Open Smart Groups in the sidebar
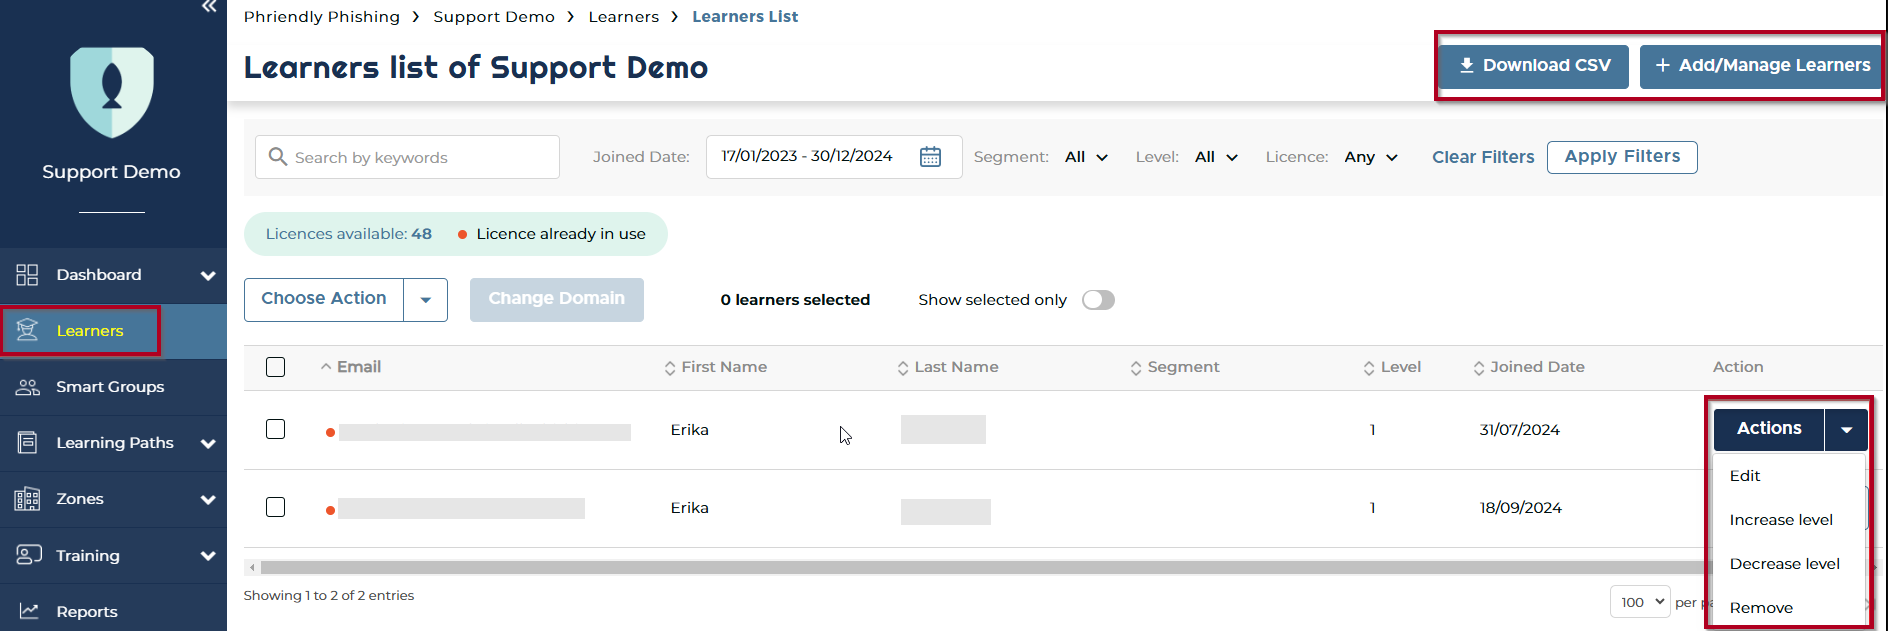The image size is (1888, 631). 113,387
